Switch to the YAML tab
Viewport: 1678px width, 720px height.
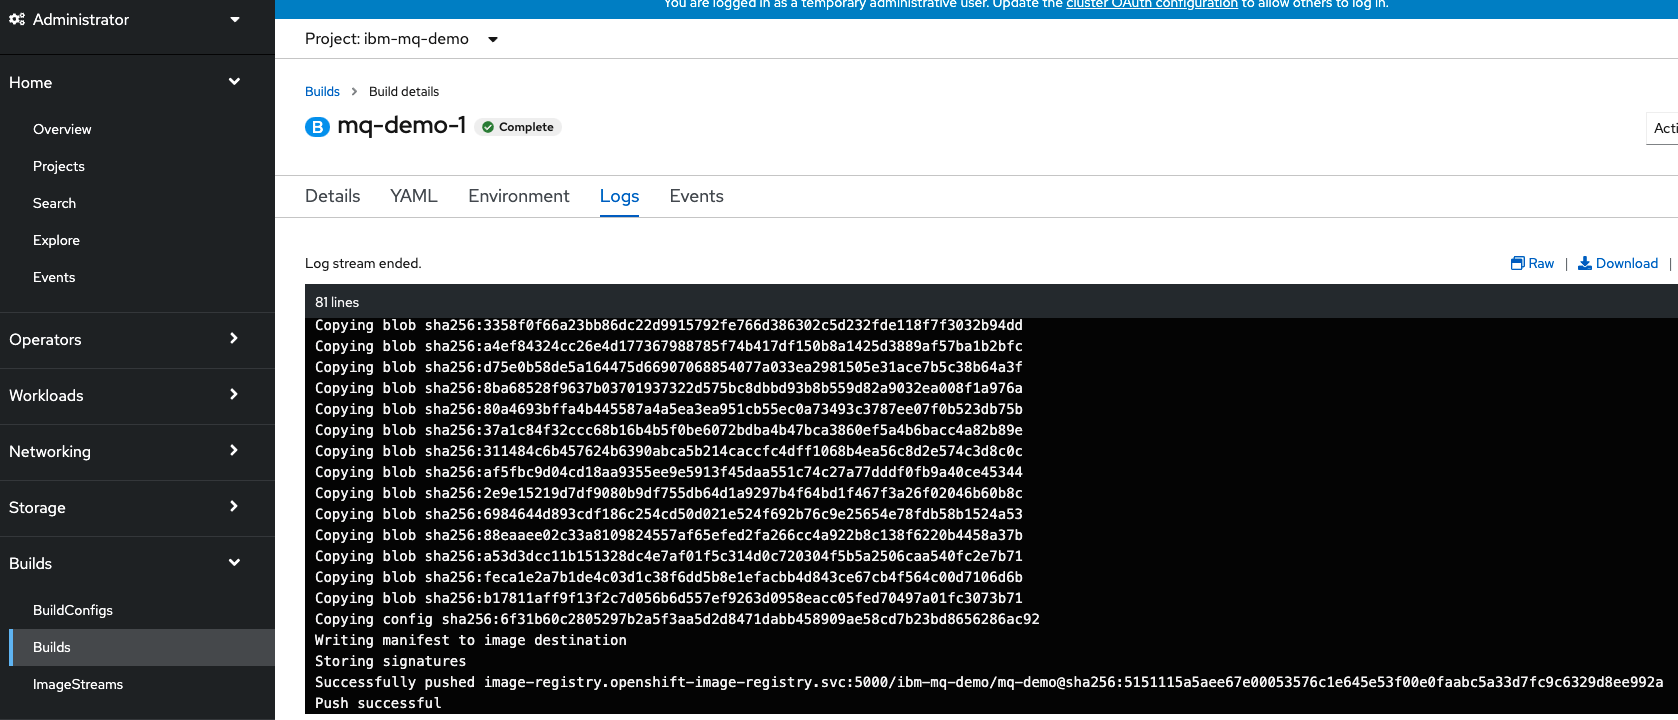[413, 196]
